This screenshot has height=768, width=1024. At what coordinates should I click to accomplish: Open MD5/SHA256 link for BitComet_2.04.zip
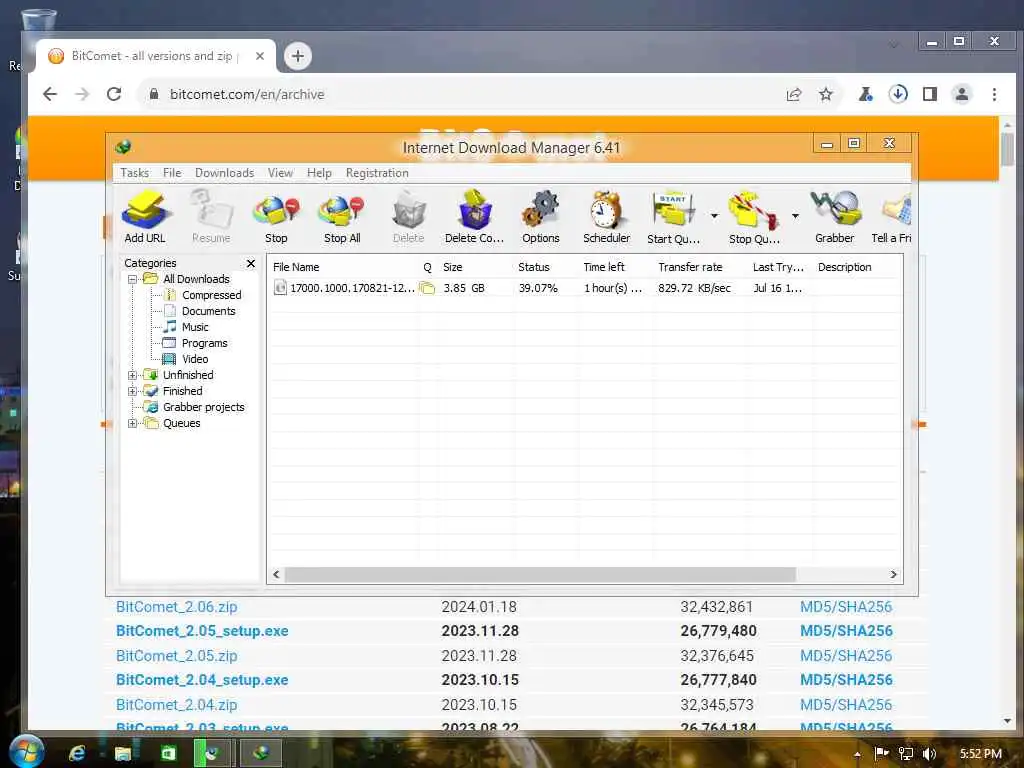tap(846, 705)
